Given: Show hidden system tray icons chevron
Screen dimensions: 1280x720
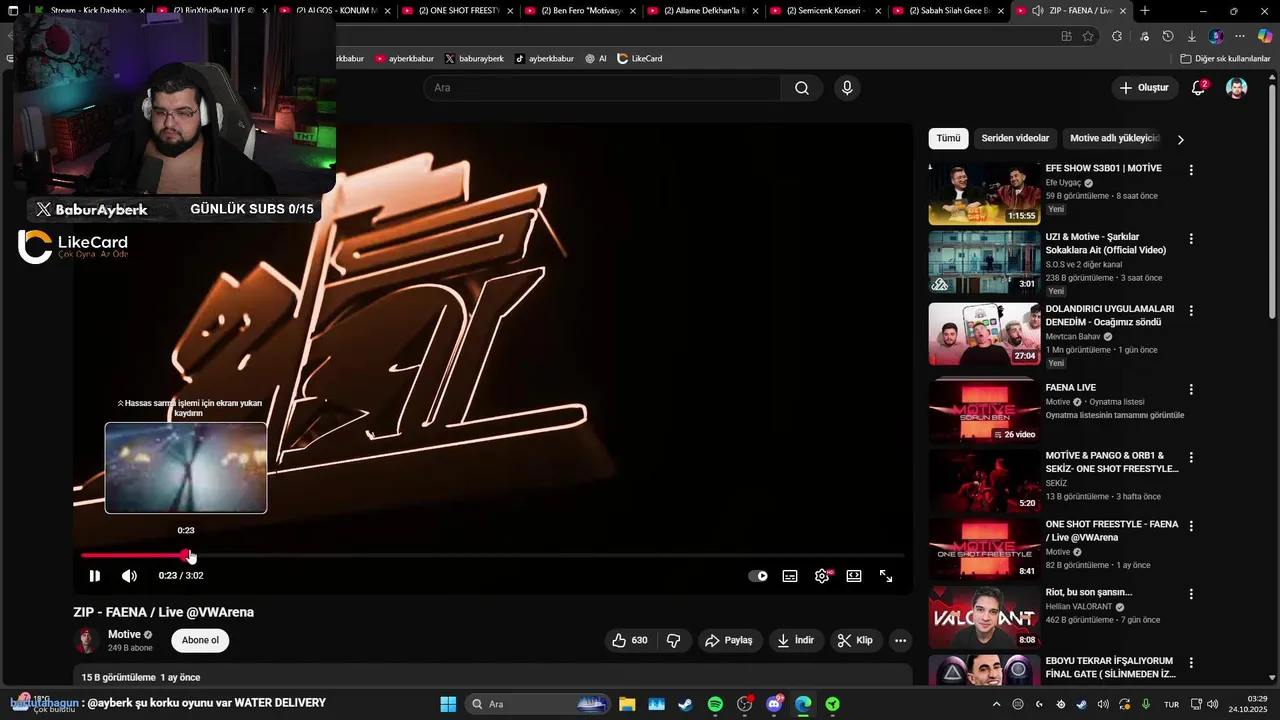Looking at the screenshot, I should click(996, 704).
